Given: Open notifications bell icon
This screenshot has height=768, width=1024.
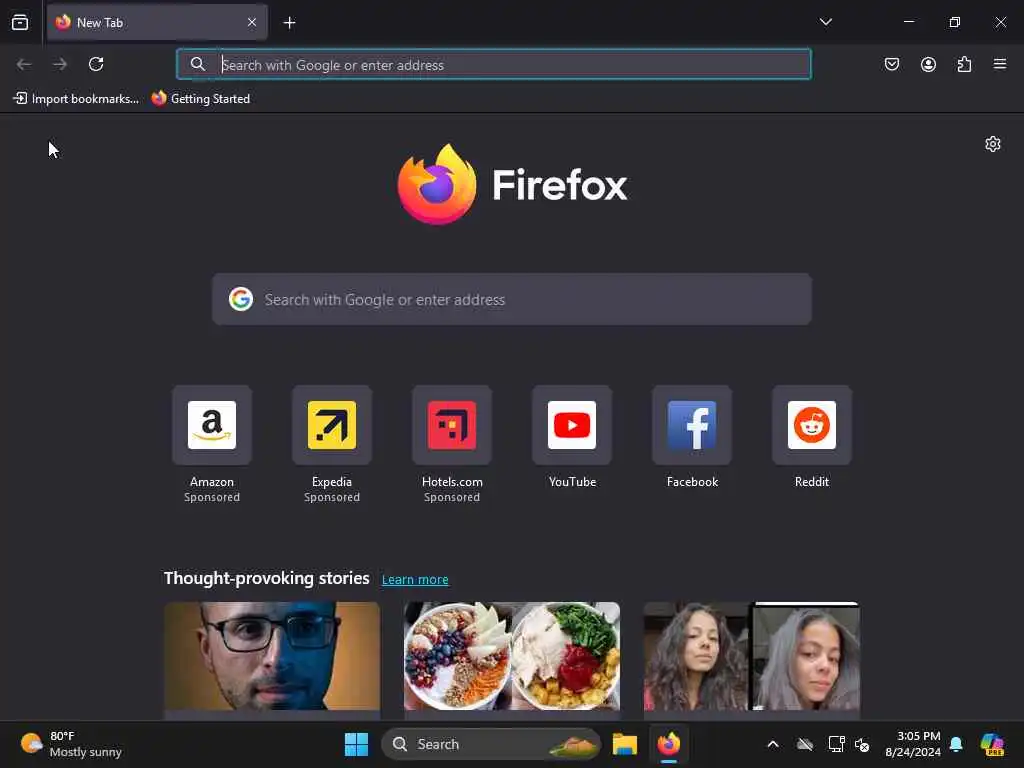Looking at the screenshot, I should (x=956, y=744).
